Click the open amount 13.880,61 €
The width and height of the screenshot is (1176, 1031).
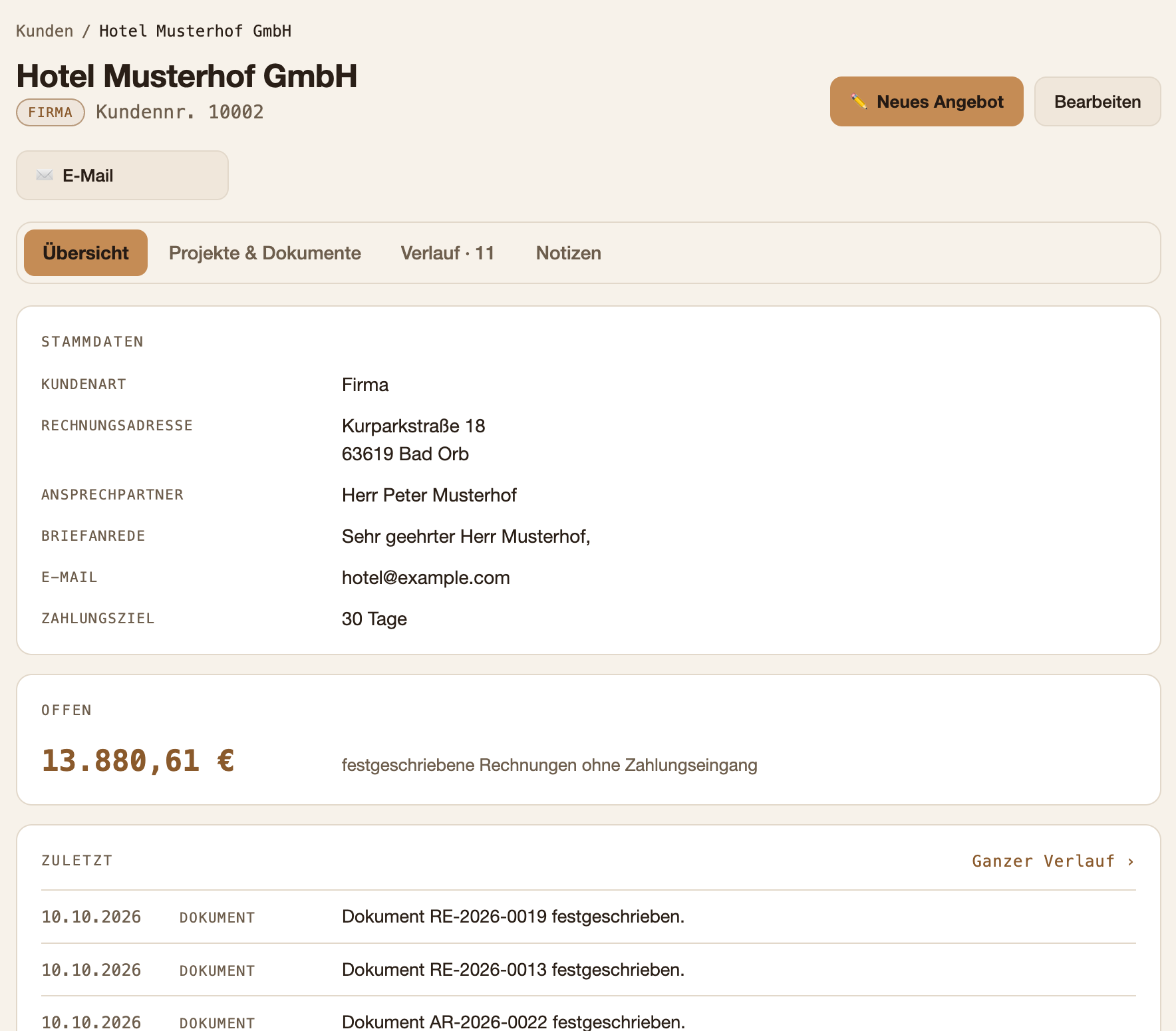pos(138,760)
